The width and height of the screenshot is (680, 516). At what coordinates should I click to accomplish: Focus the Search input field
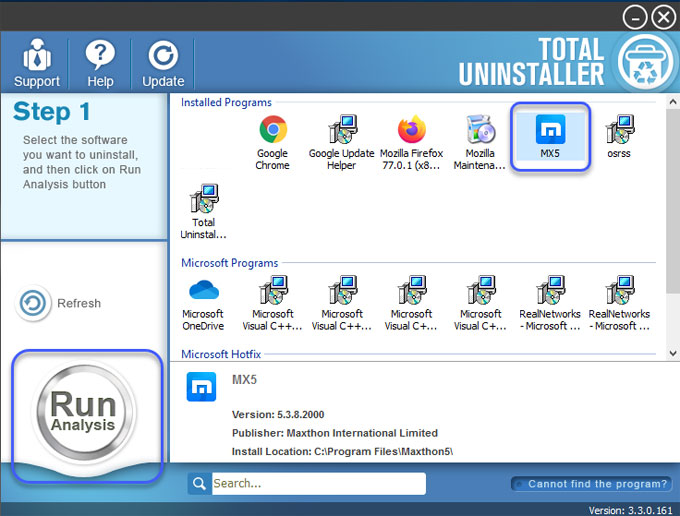coord(319,483)
